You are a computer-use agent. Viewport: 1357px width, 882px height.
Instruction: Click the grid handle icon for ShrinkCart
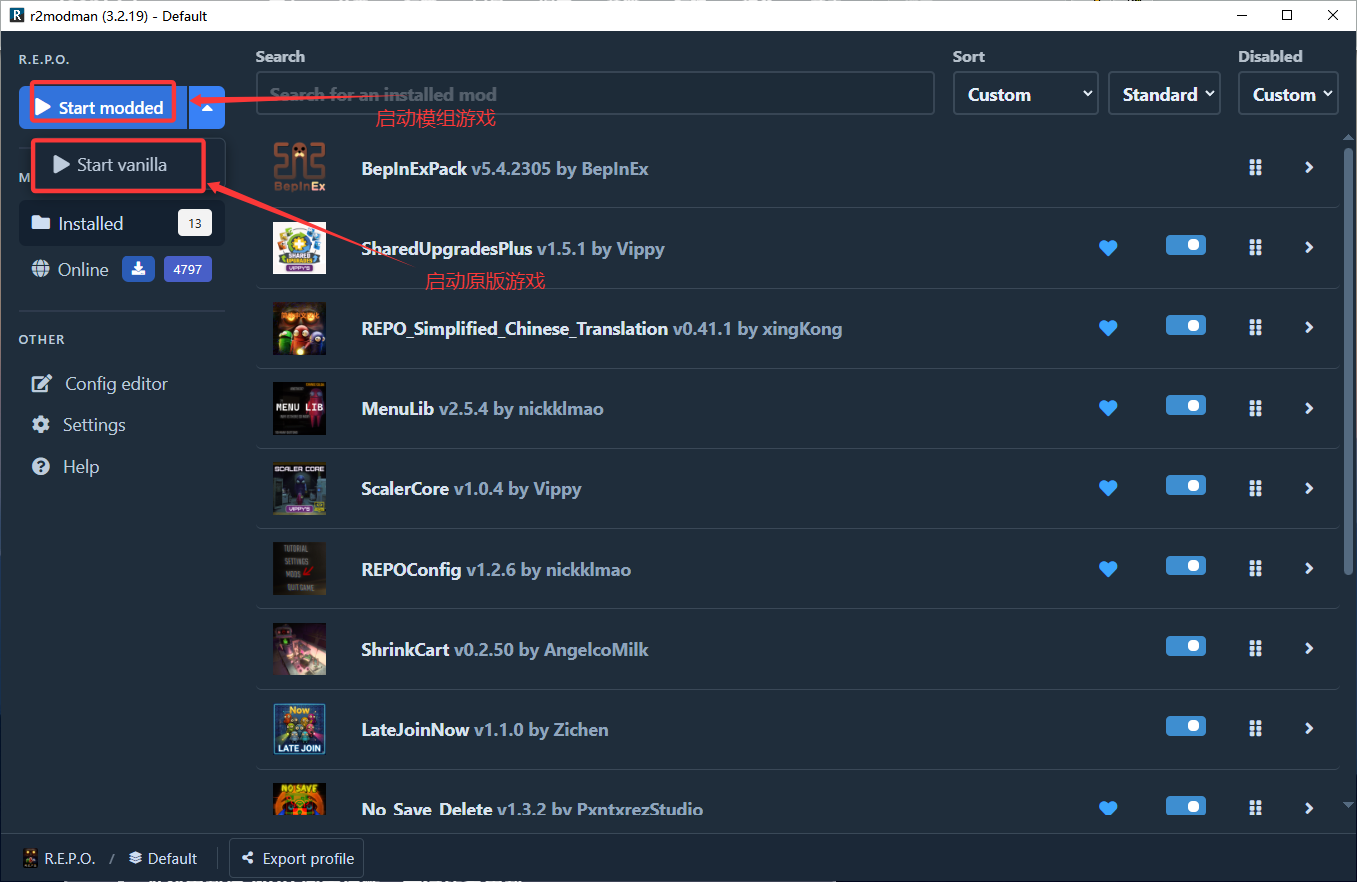pos(1255,649)
